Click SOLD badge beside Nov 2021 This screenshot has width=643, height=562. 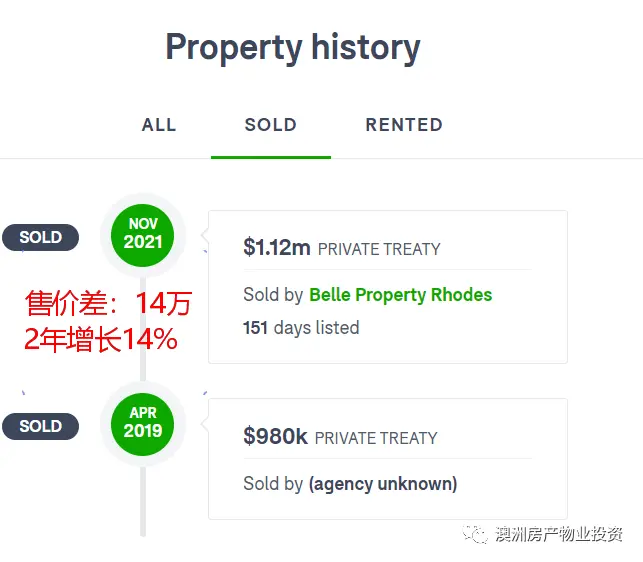(41, 237)
